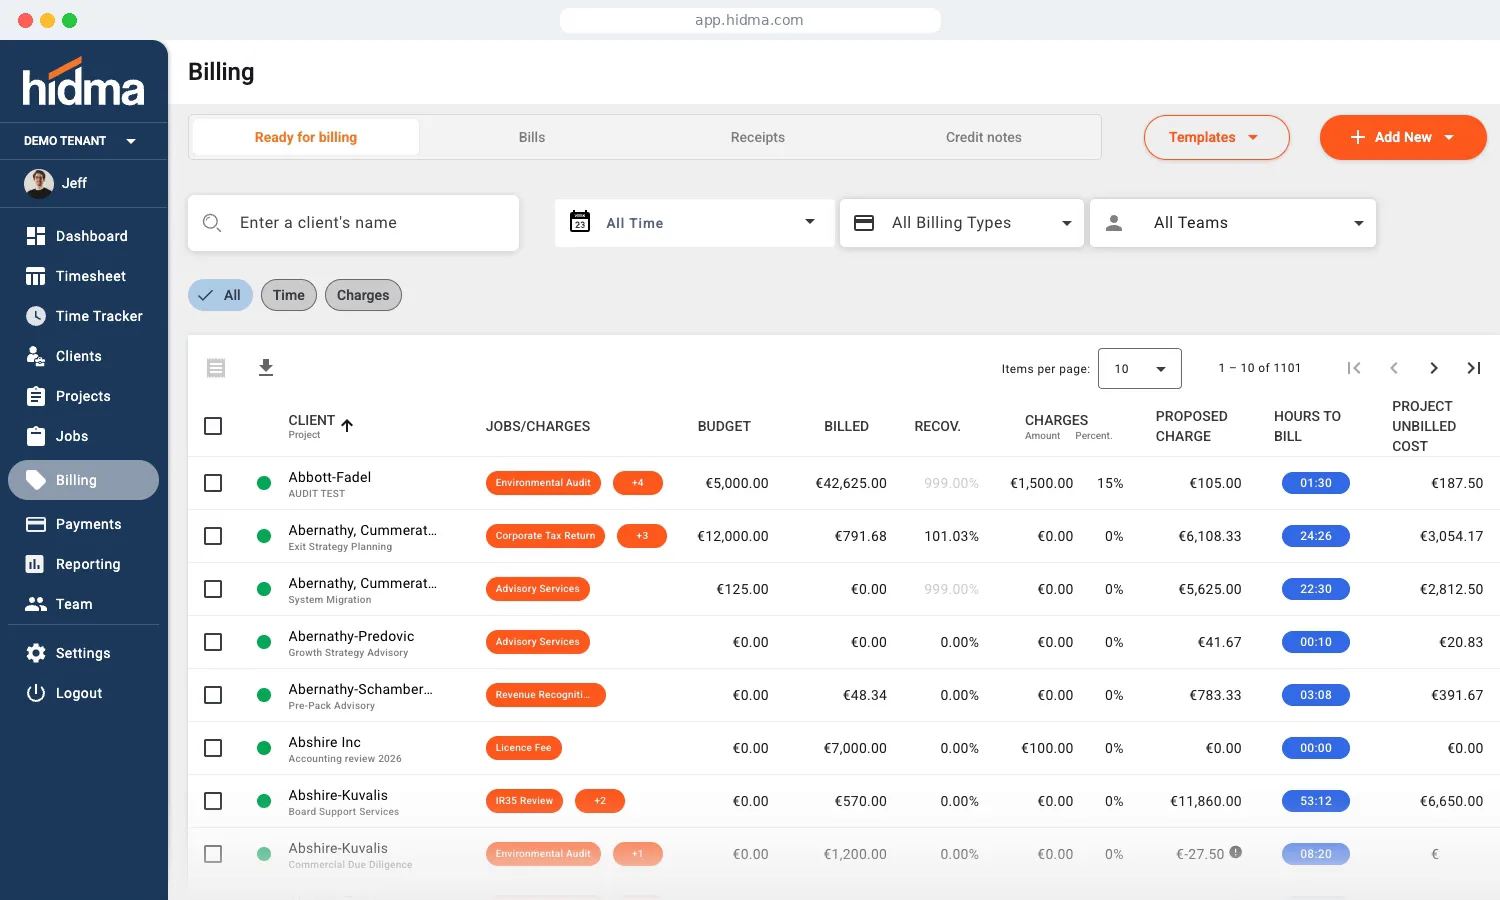1500x900 pixels.
Task: Select the Ready for billing tab
Action: (x=306, y=137)
